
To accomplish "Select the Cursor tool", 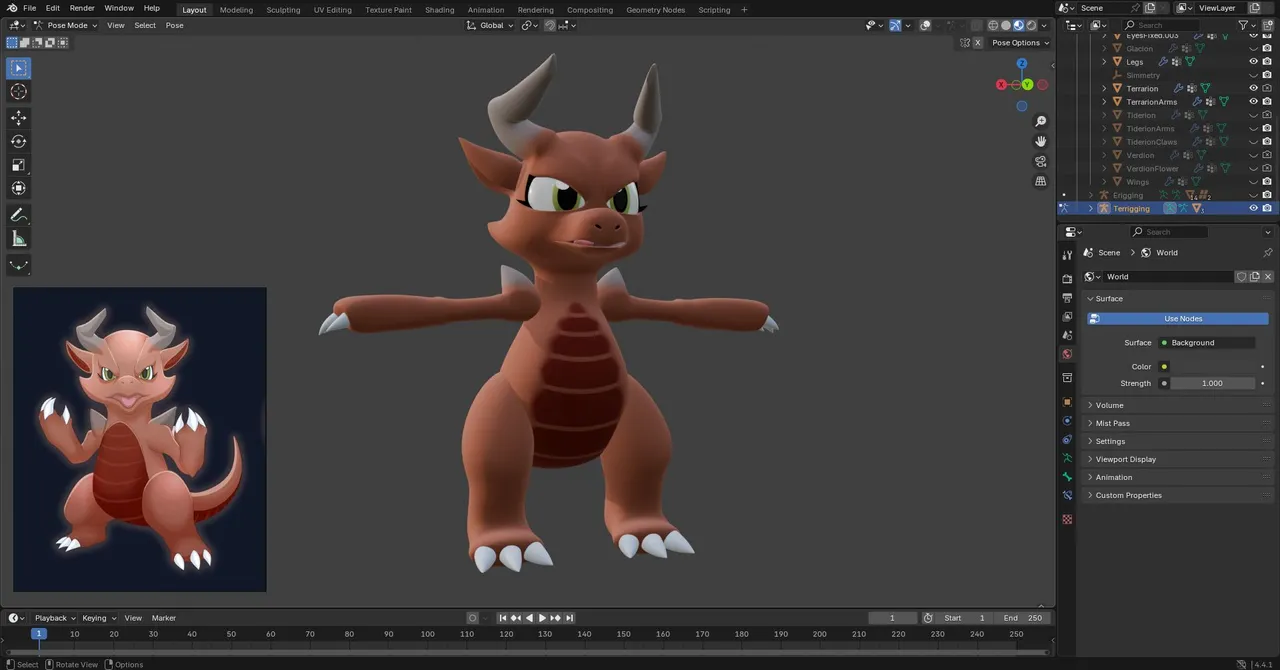I will pyautogui.click(x=19, y=92).
